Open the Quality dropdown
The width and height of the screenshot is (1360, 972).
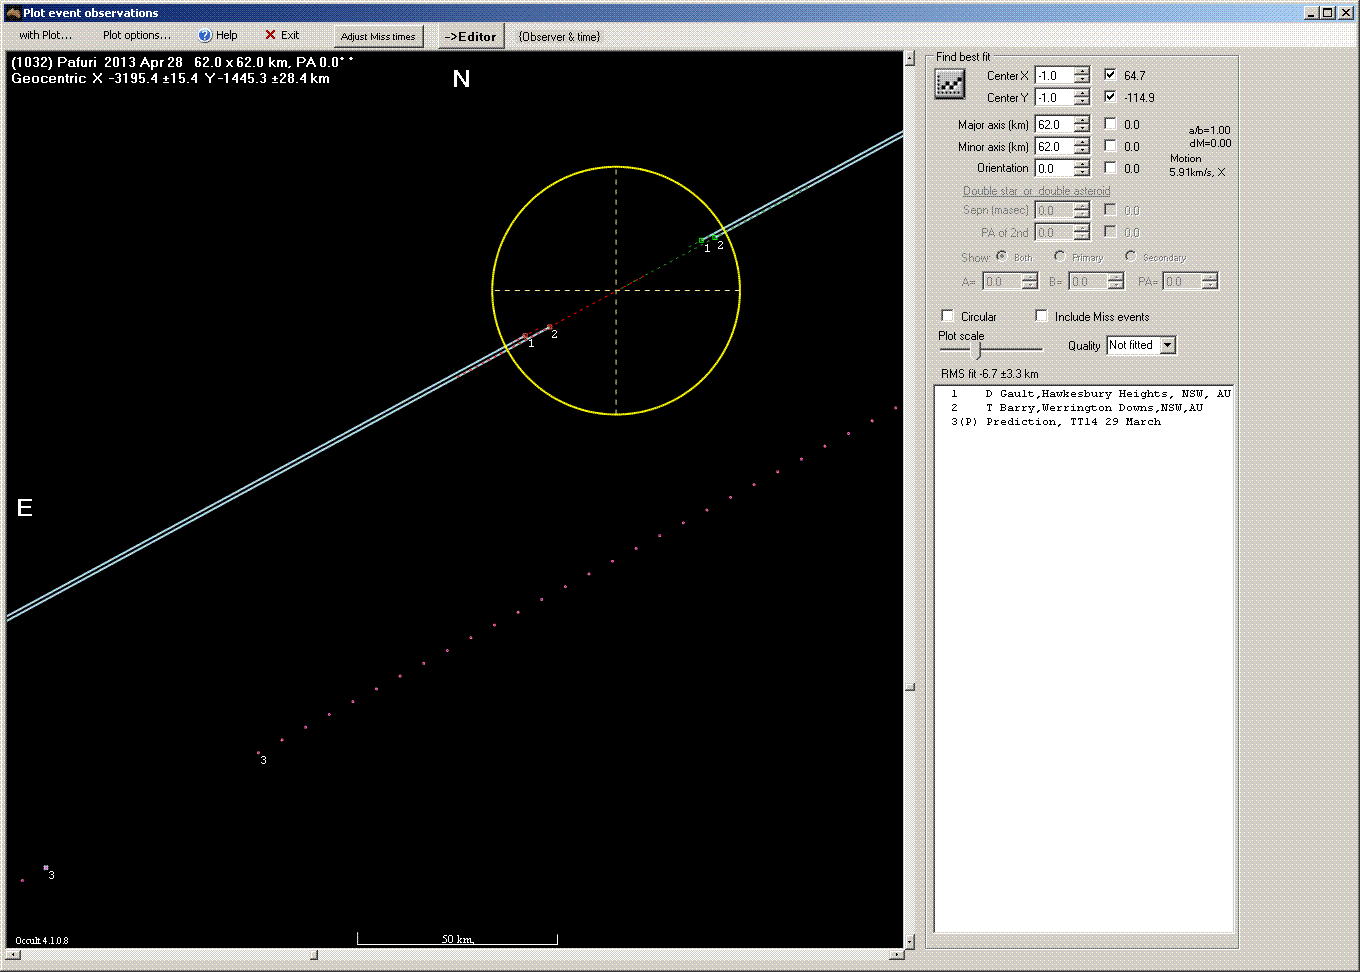(x=1168, y=345)
